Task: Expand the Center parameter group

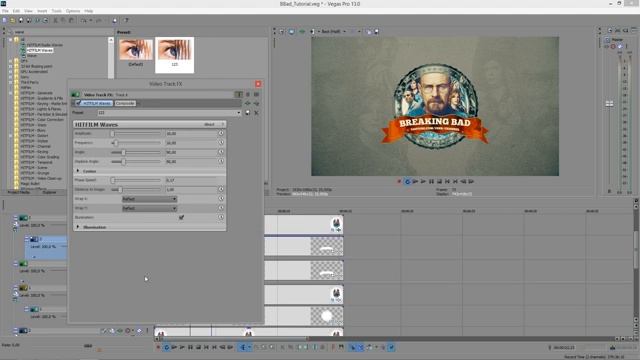Action: coord(78,171)
